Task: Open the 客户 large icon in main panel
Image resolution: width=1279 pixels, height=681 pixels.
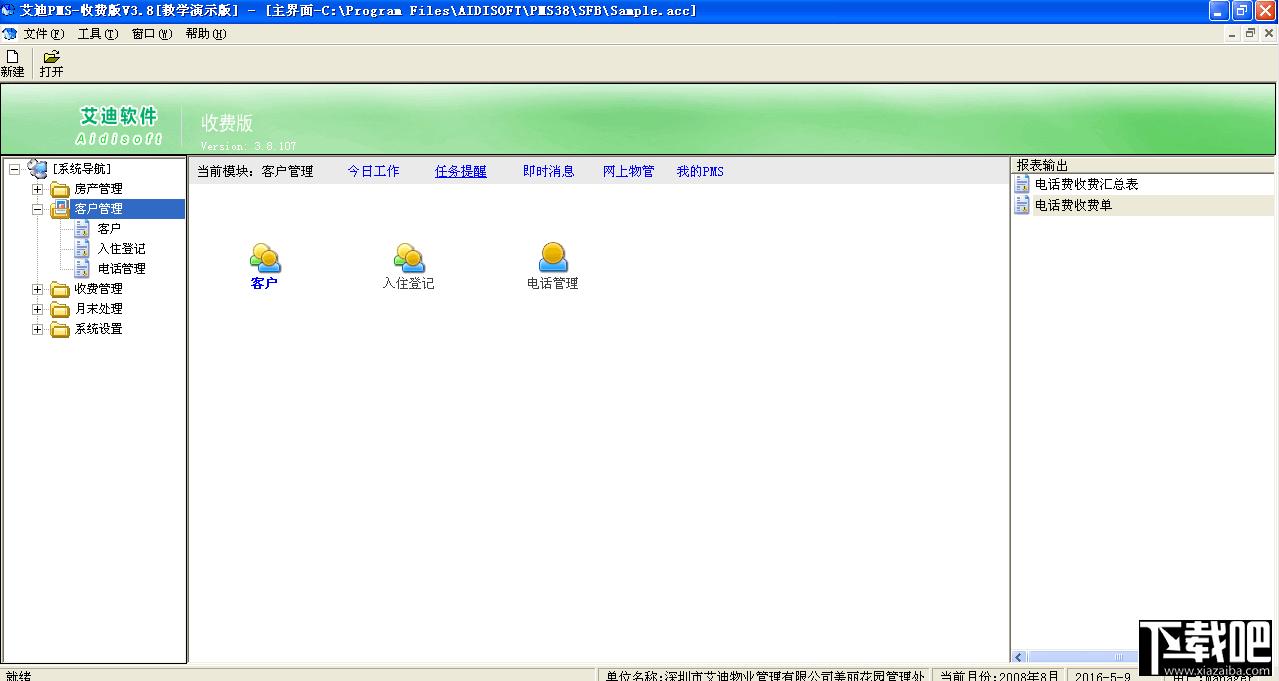Action: pos(264,258)
